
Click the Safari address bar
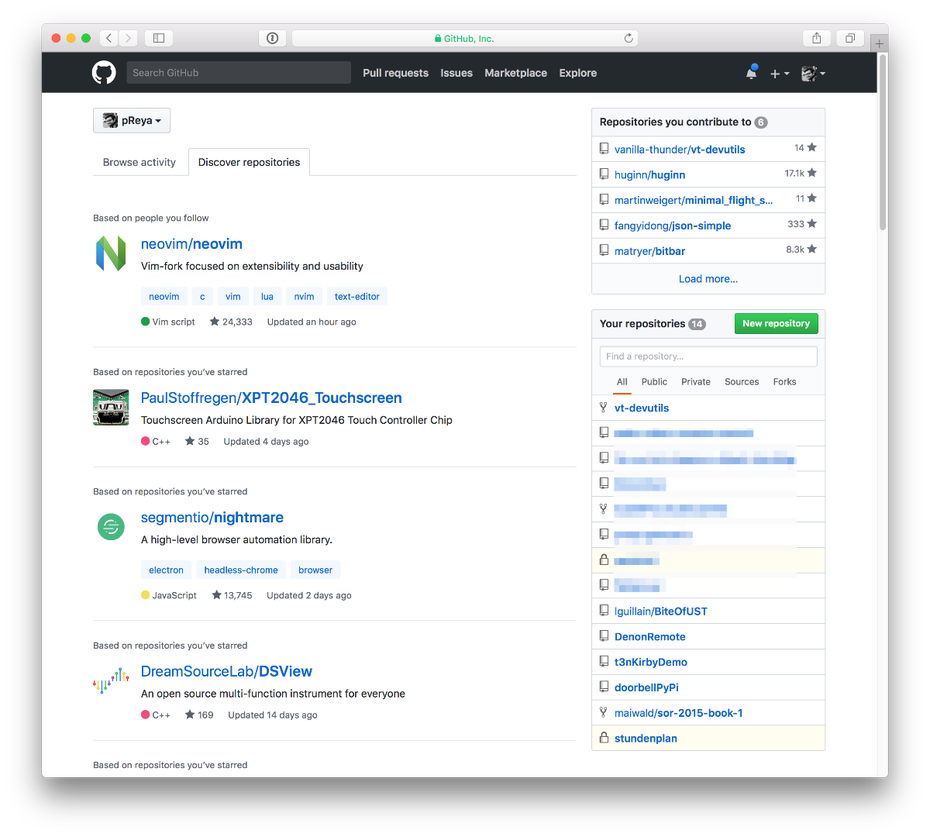point(464,38)
